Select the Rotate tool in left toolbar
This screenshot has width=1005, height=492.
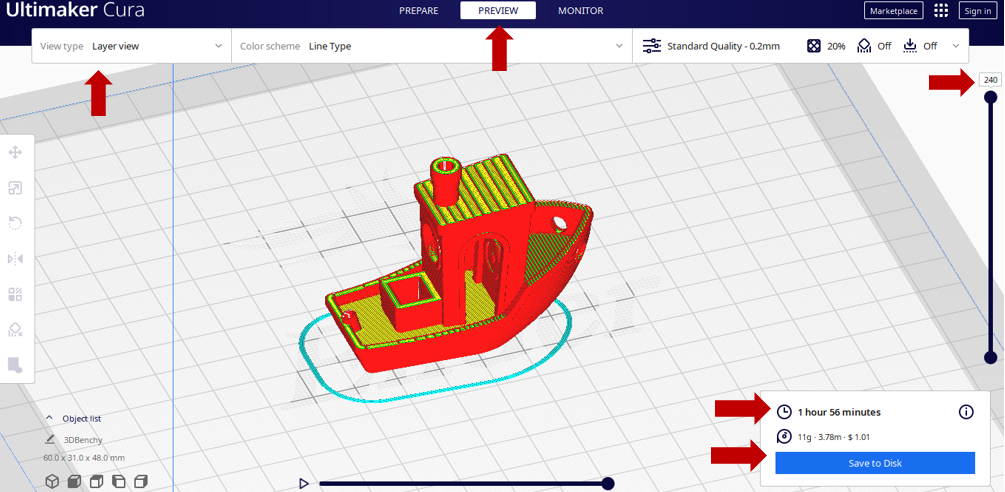click(15, 223)
